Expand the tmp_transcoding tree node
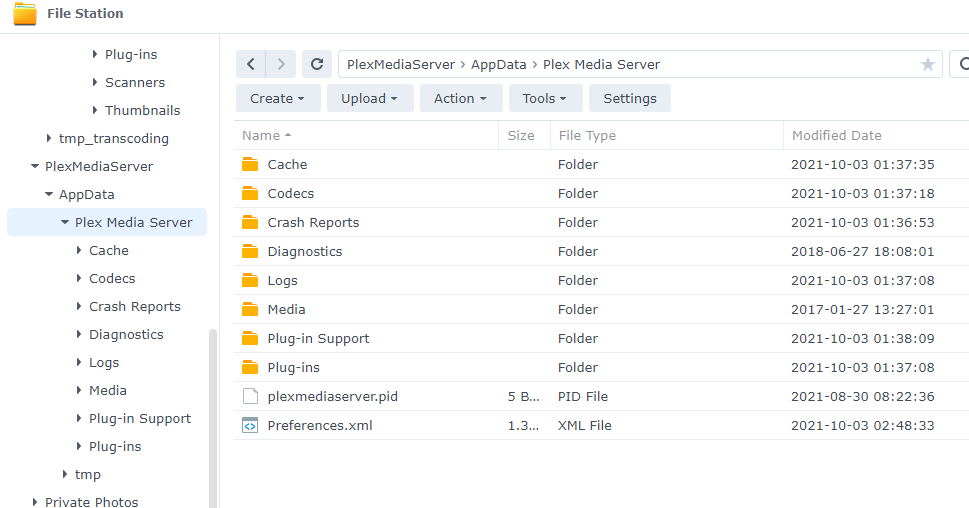 click(x=49, y=138)
